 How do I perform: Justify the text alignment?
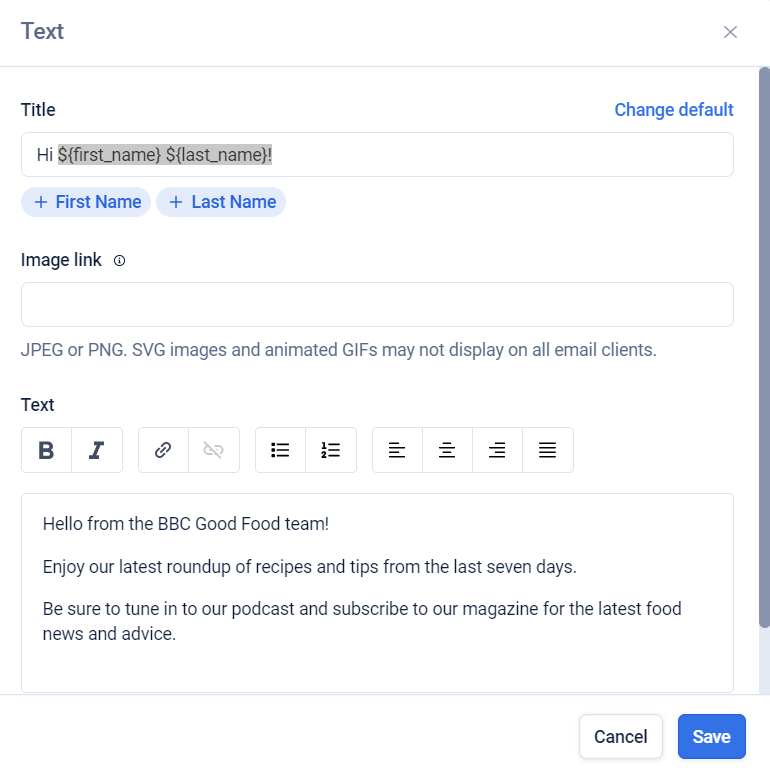coord(547,450)
